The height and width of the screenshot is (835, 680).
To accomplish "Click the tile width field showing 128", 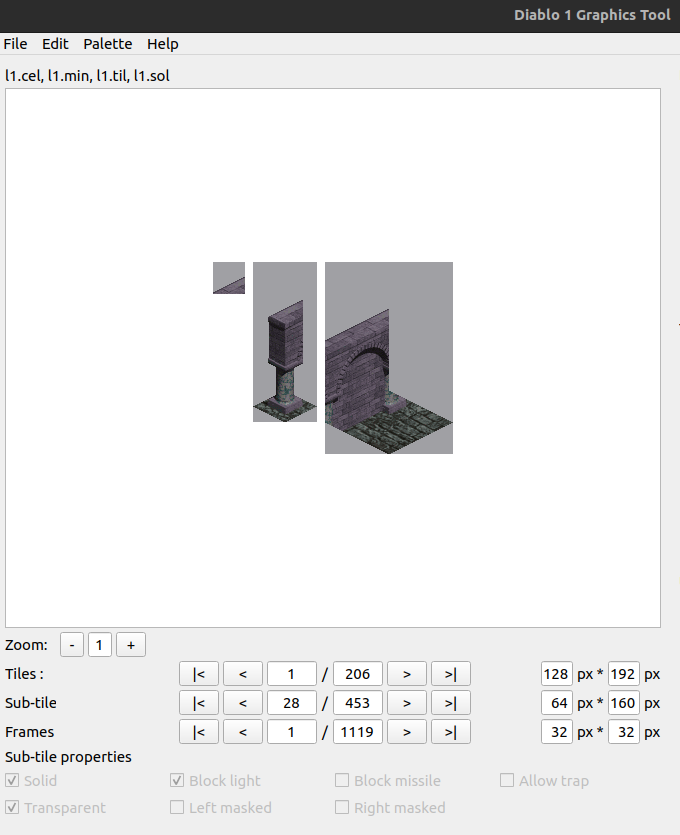I will [x=556, y=674].
